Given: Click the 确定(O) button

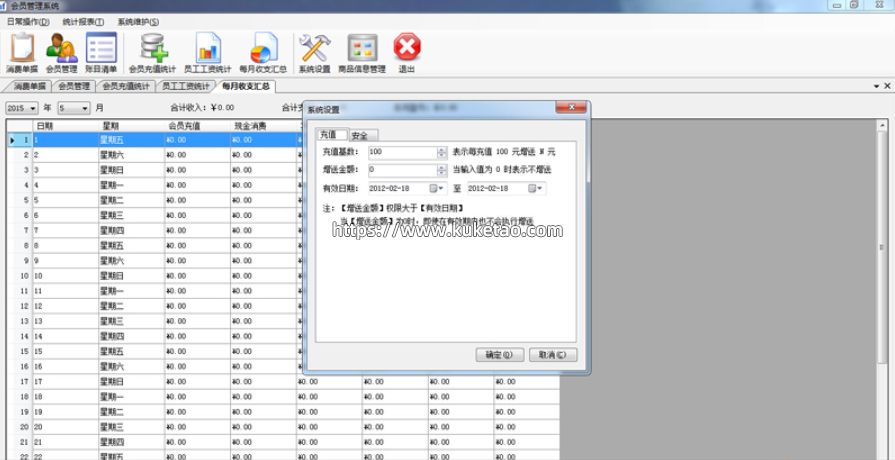Looking at the screenshot, I should [x=499, y=355].
